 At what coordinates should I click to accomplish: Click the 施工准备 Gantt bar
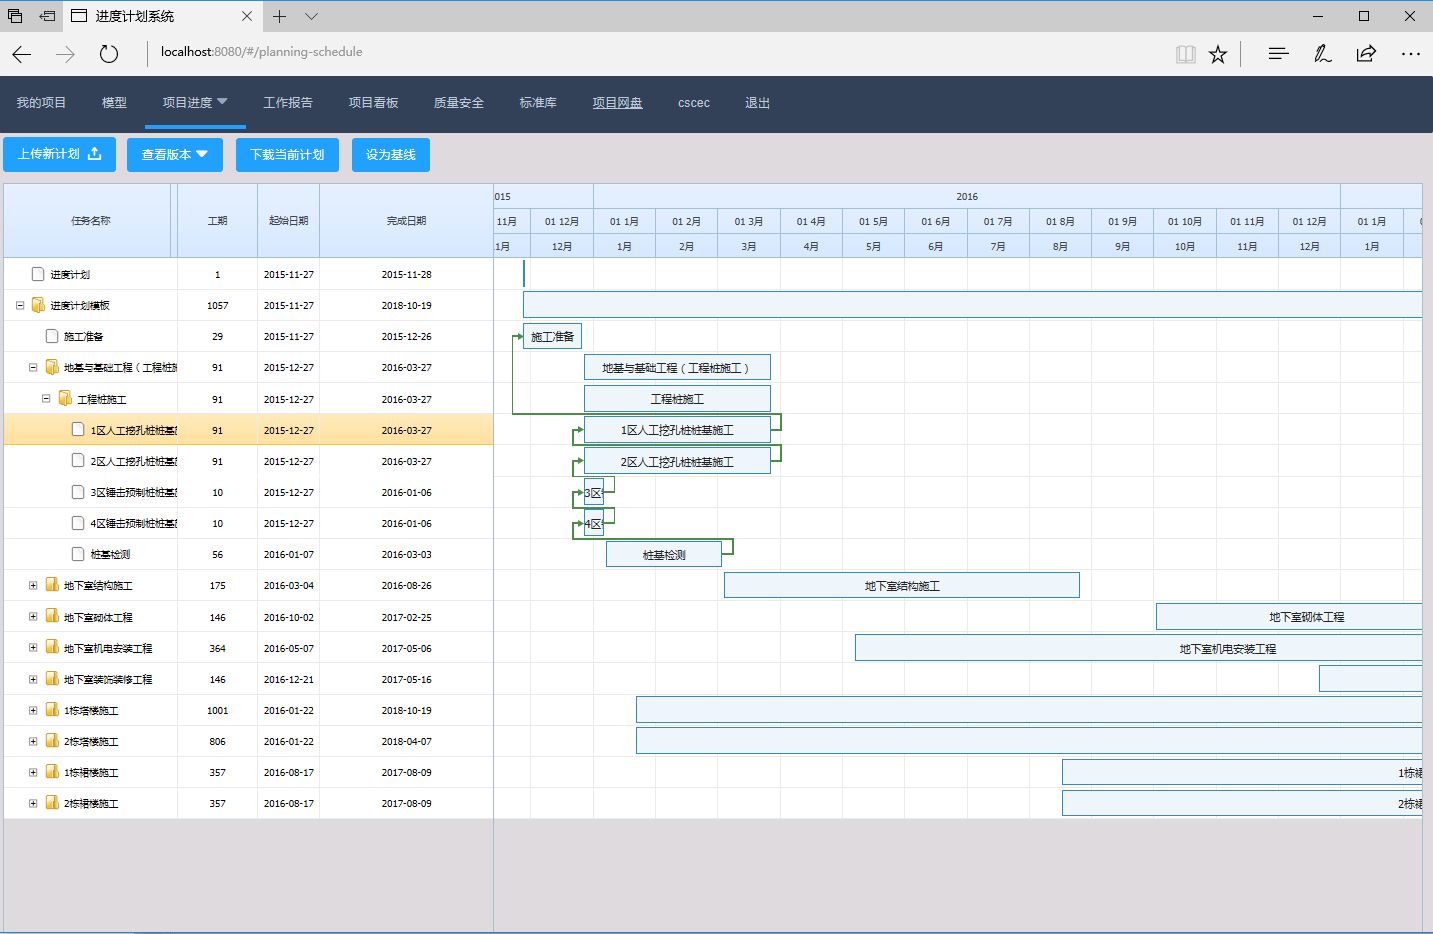click(552, 336)
